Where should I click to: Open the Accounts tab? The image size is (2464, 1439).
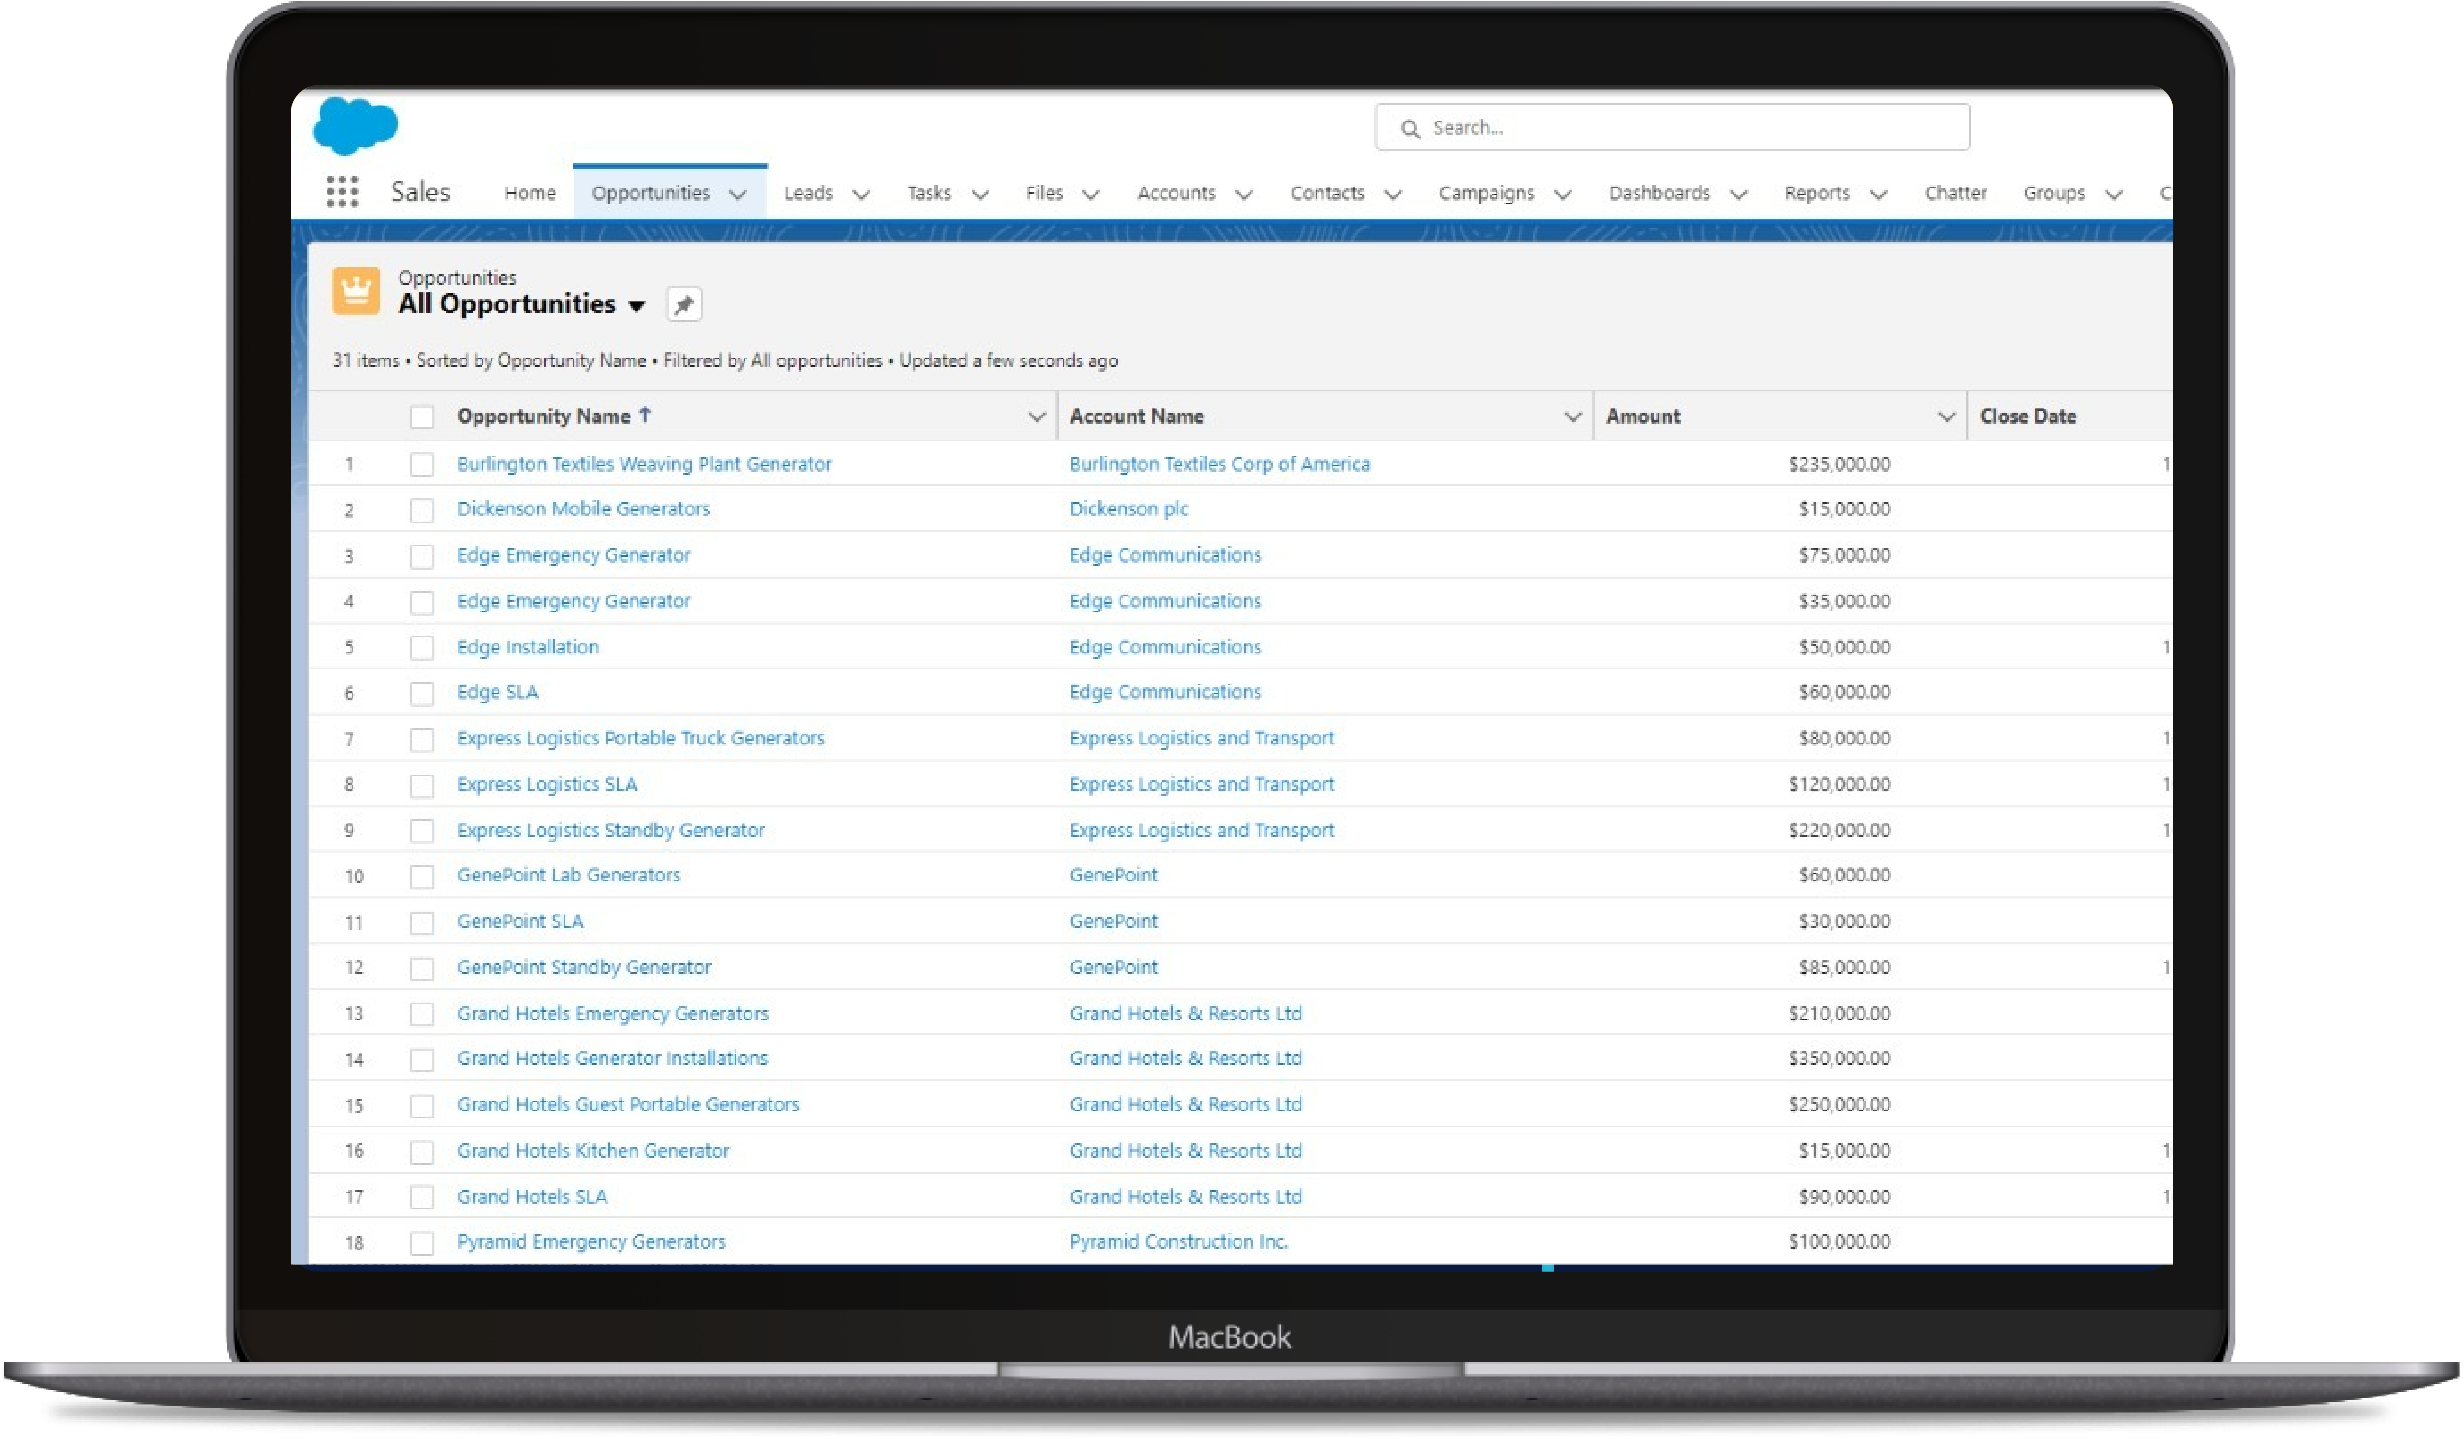[x=1176, y=193]
